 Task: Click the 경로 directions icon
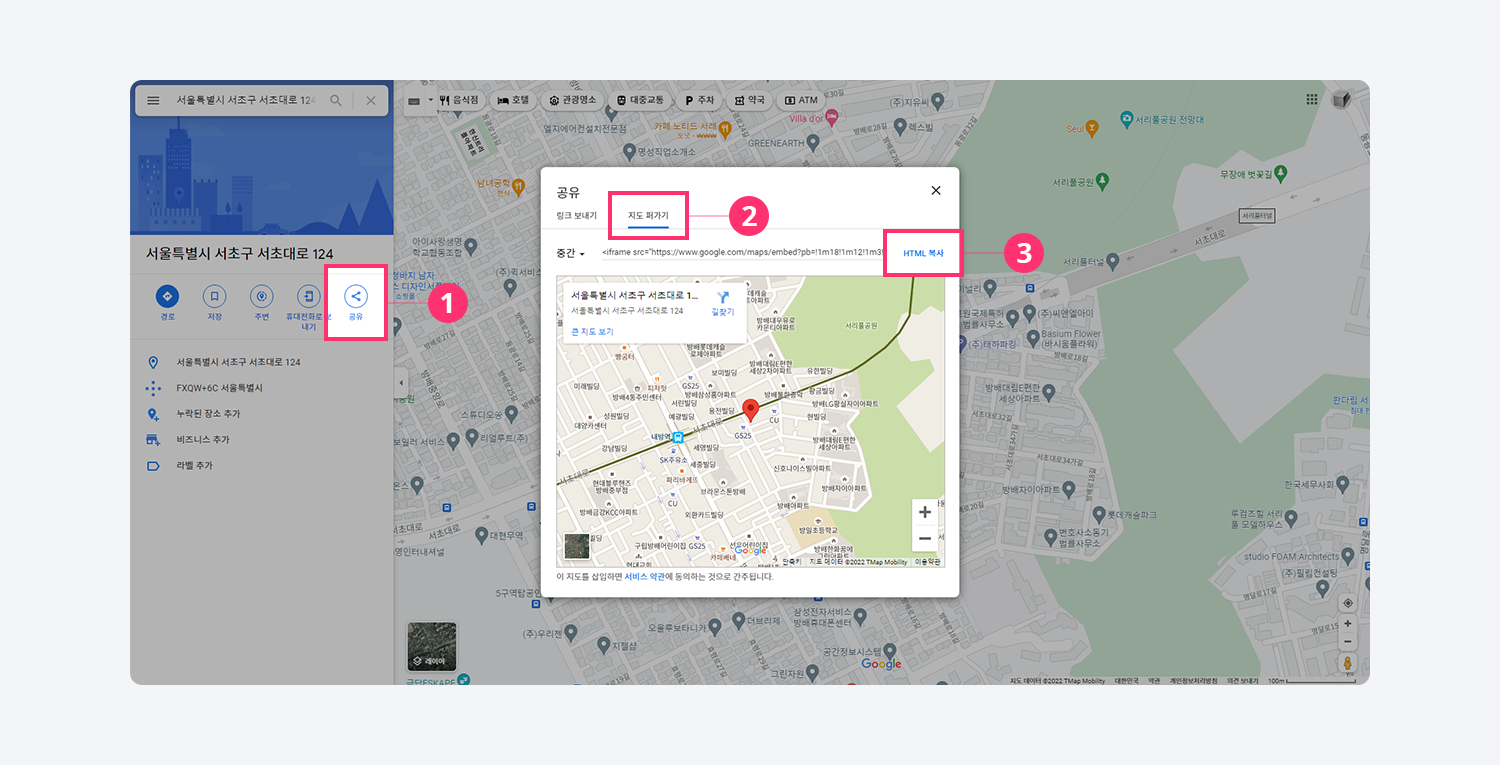(x=167, y=296)
